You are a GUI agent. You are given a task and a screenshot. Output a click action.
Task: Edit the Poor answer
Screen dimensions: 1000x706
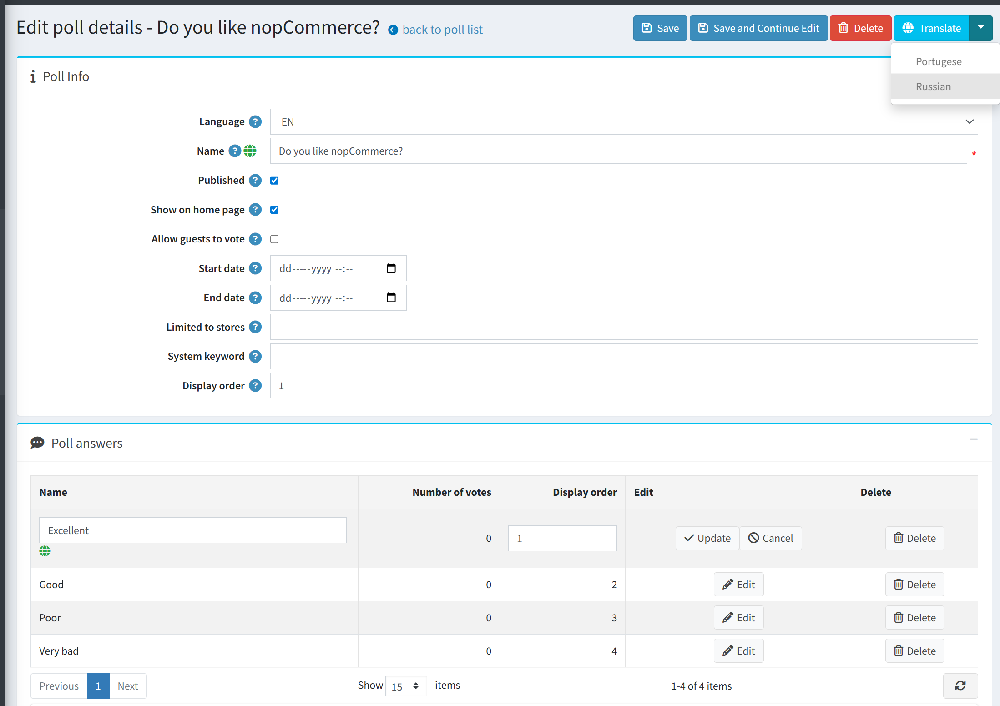(x=739, y=617)
